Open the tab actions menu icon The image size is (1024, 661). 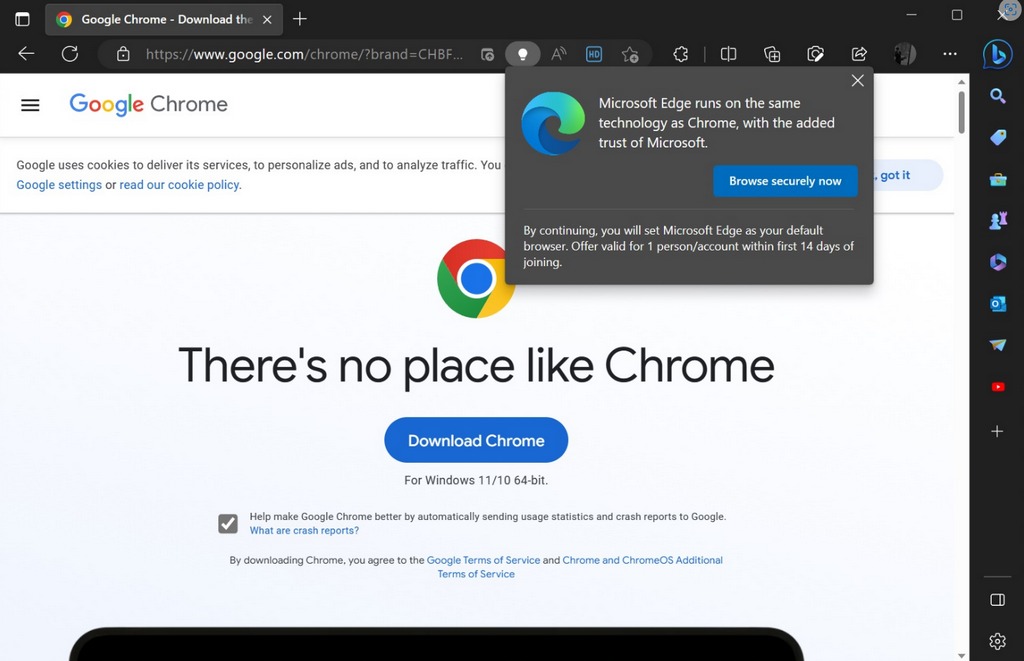pos(22,19)
